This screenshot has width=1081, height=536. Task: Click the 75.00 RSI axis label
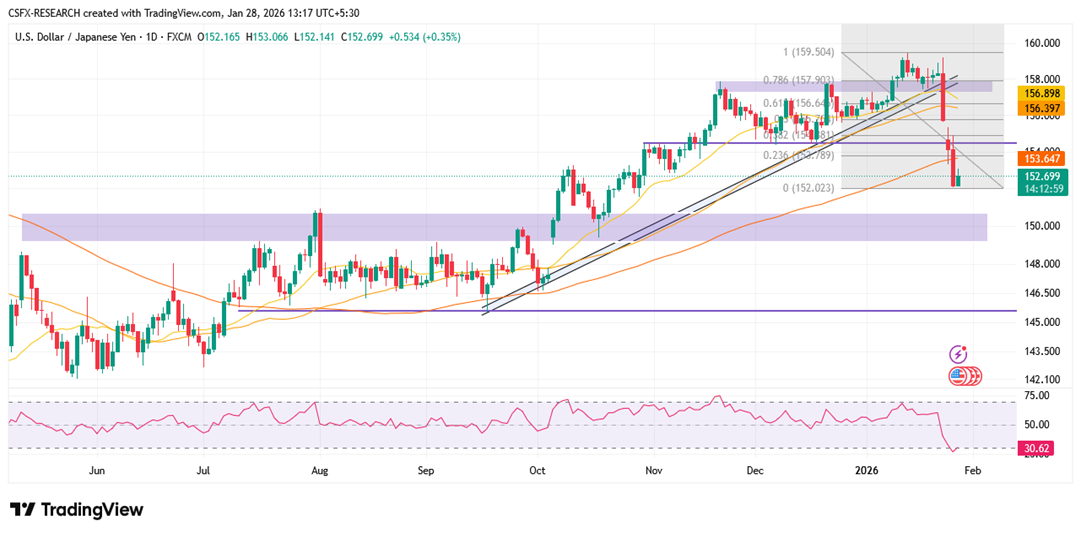(x=1037, y=395)
